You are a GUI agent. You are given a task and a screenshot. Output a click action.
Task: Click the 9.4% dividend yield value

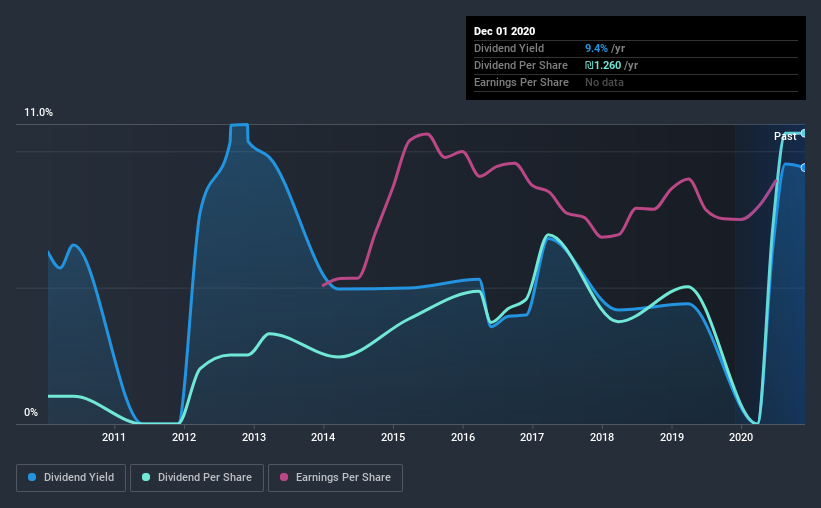tap(596, 48)
